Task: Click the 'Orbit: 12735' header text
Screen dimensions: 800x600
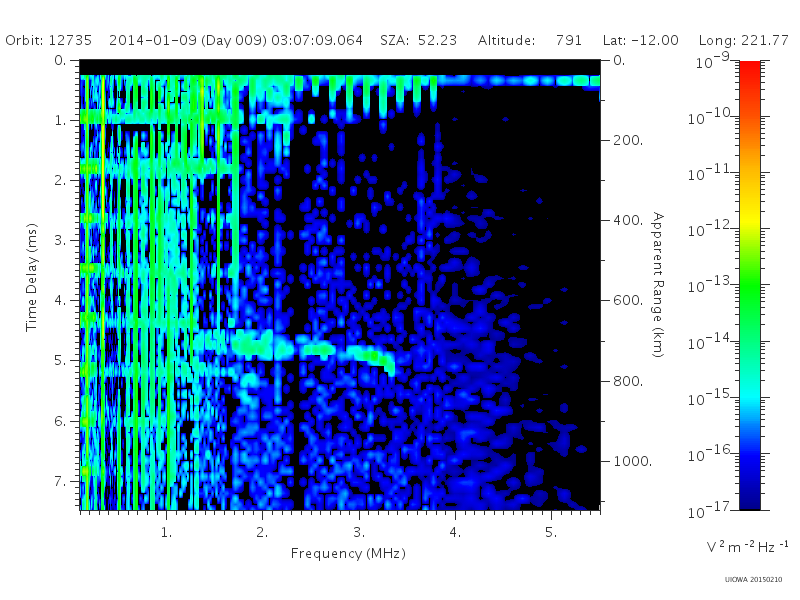Action: (48, 40)
